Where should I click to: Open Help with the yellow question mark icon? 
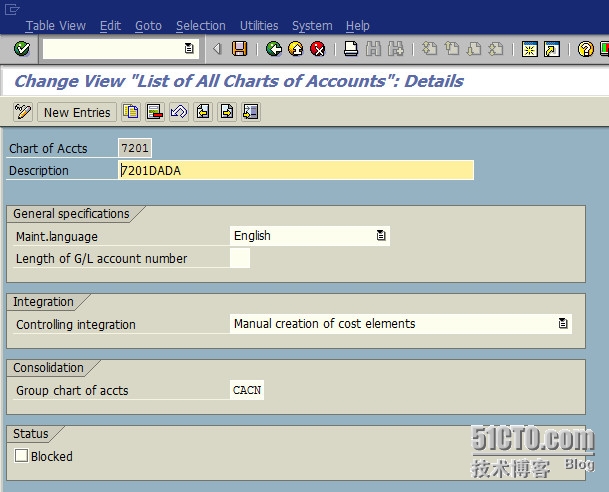click(x=585, y=49)
